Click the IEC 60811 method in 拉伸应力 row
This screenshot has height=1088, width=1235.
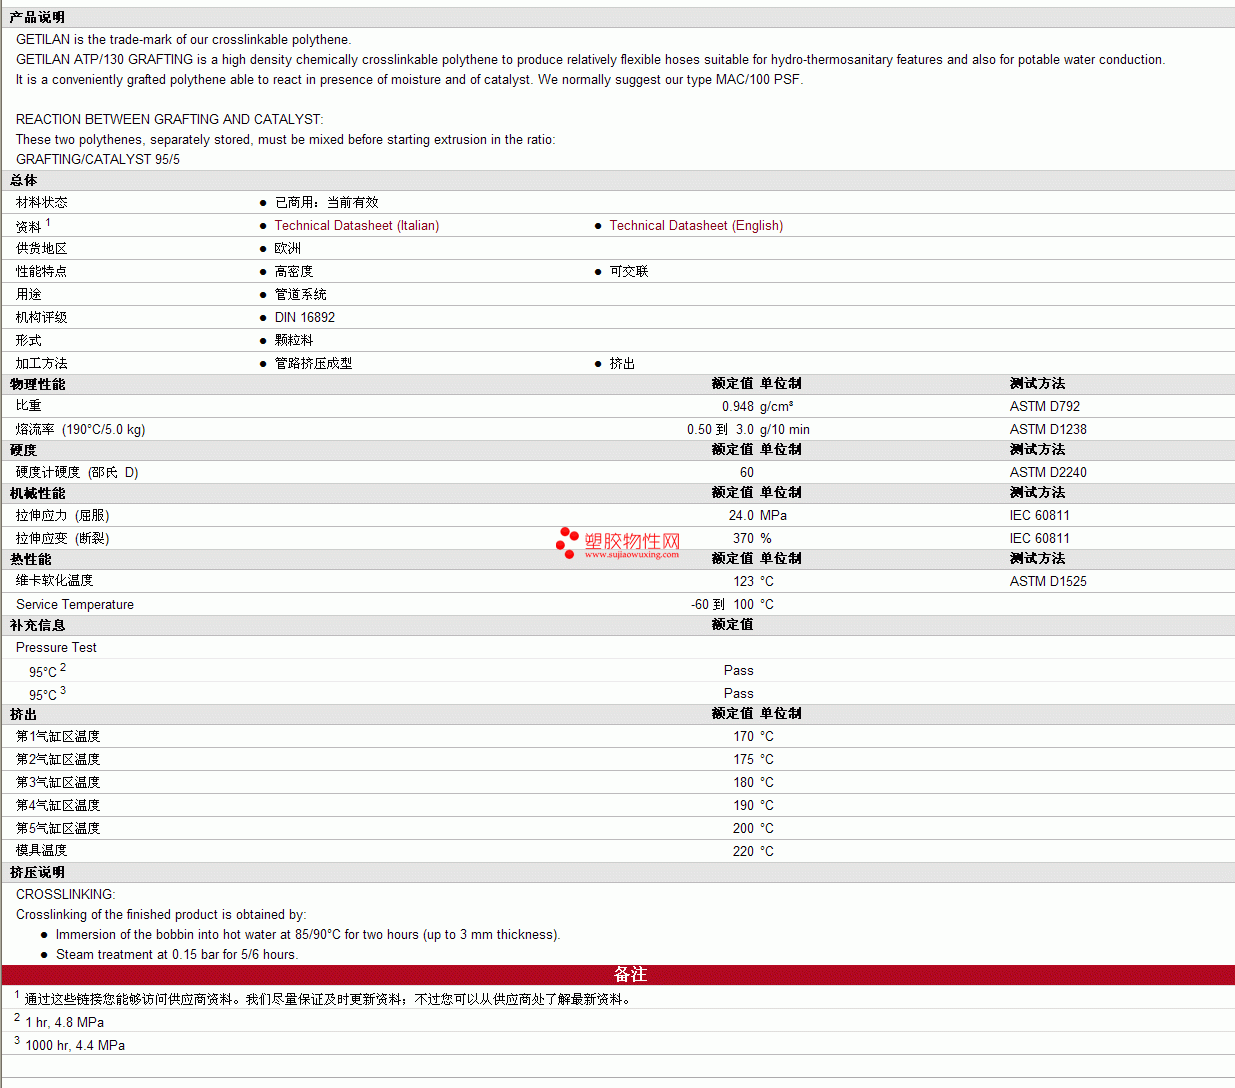pyautogui.click(x=1040, y=515)
